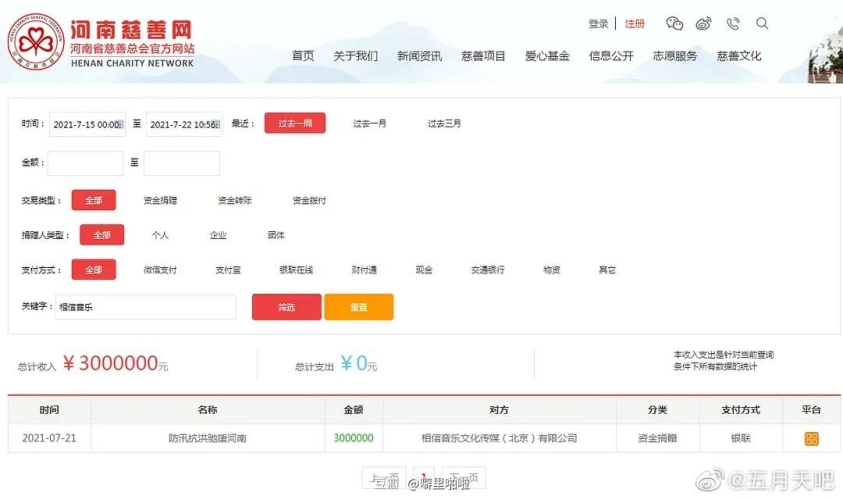The height and width of the screenshot is (500, 843).
Task: Click the 登录 login link
Action: tap(598, 24)
